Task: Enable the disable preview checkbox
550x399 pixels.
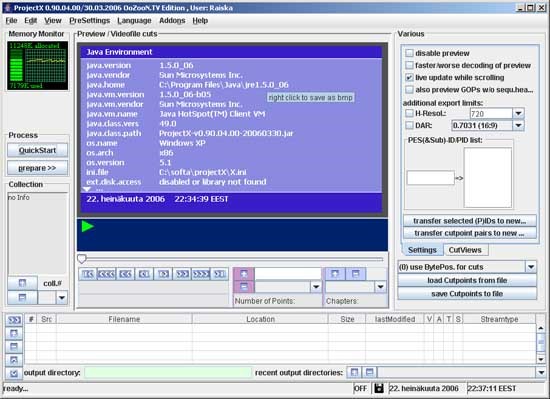Action: tap(409, 53)
